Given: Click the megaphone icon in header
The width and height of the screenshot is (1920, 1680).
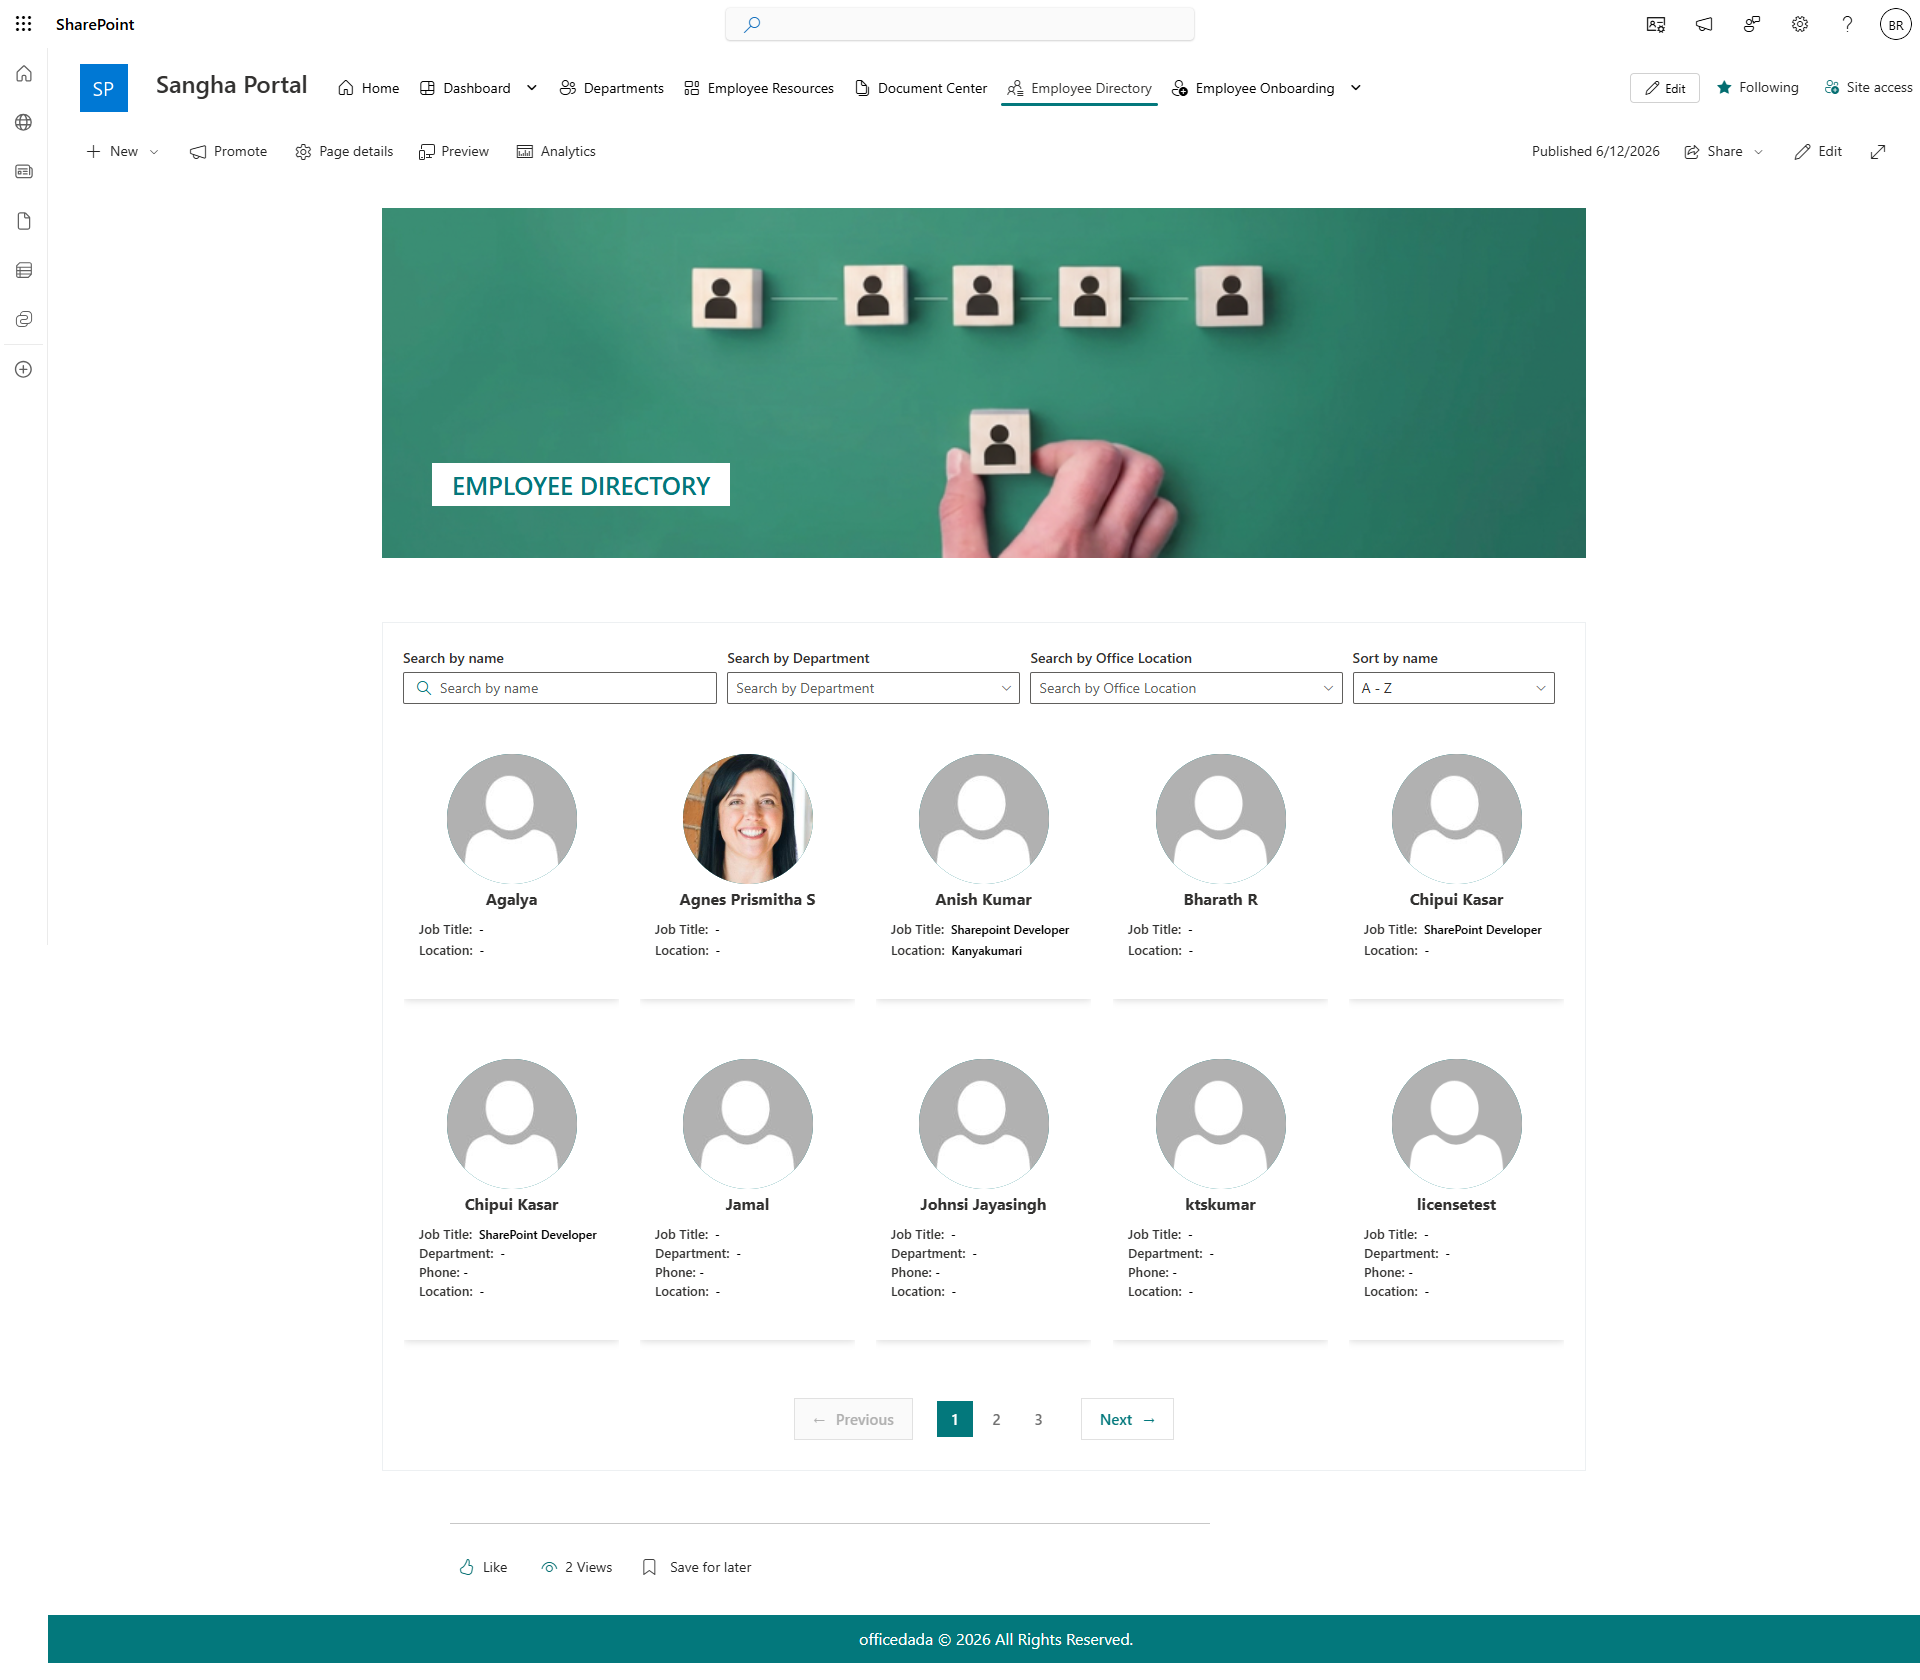Looking at the screenshot, I should coord(1704,24).
